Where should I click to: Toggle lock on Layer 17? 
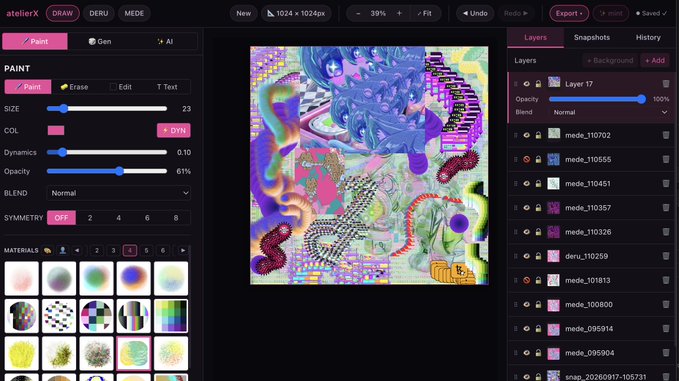538,84
